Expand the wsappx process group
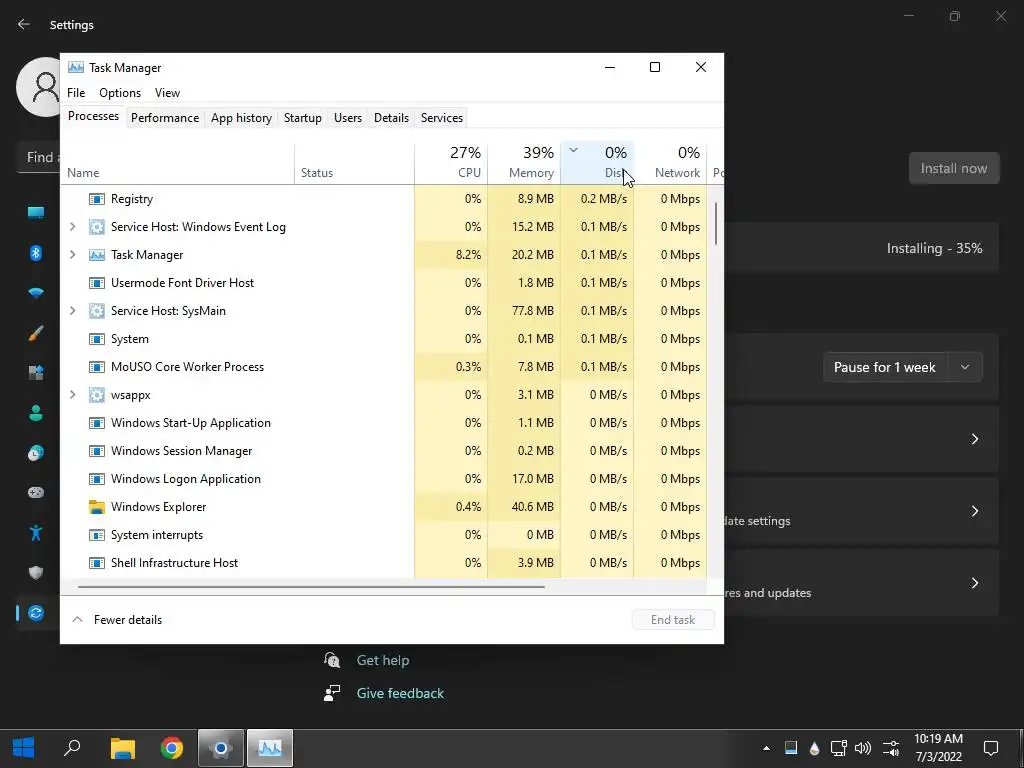Viewport: 1024px width, 768px height. click(x=72, y=395)
